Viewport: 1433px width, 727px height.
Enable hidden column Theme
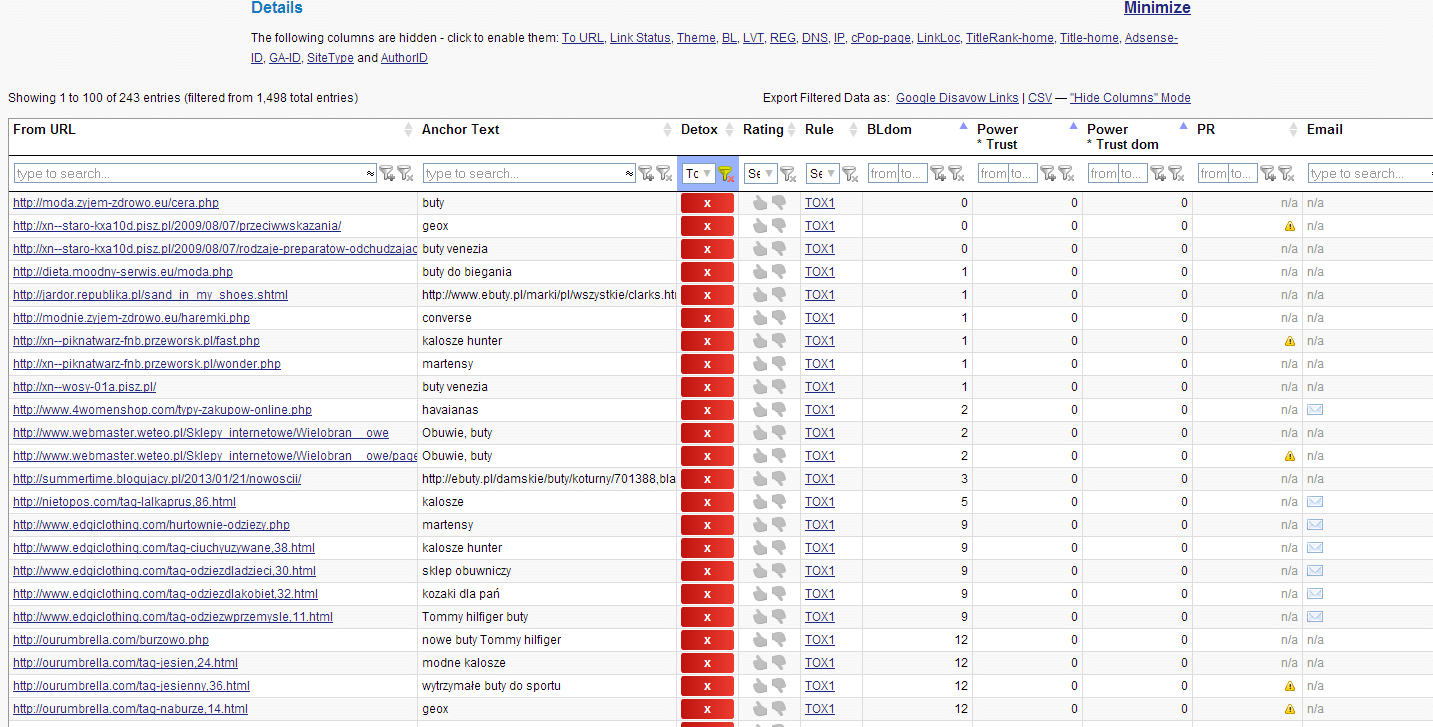(696, 38)
